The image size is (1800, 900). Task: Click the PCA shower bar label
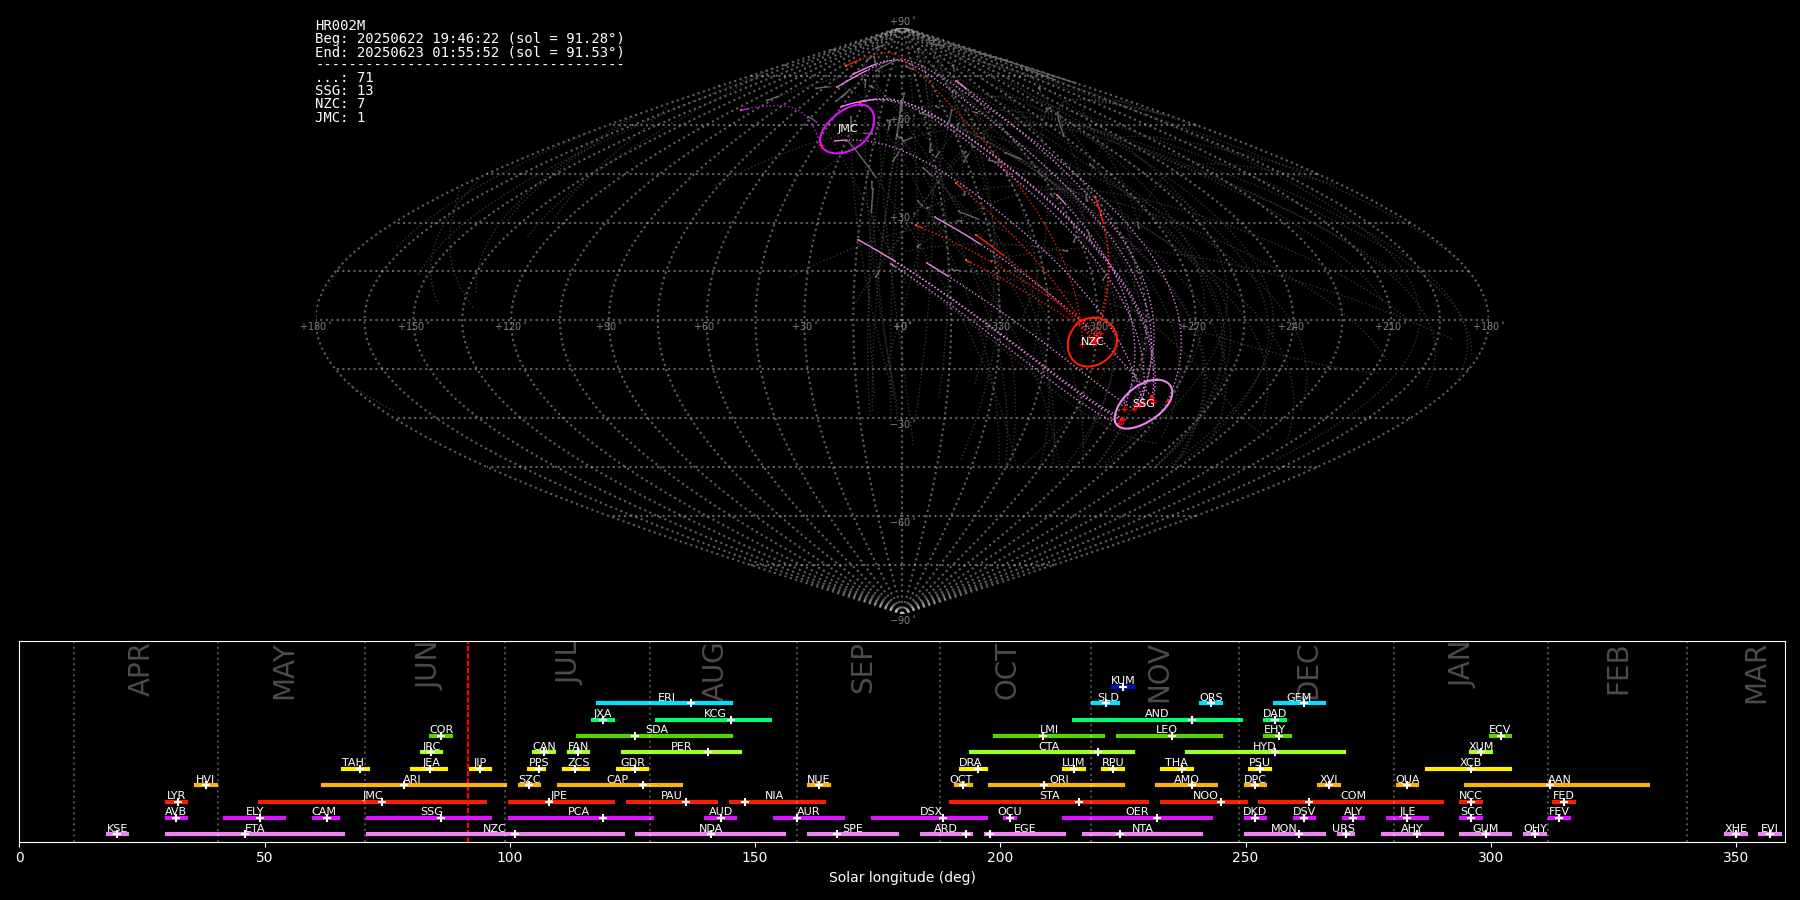pos(578,812)
